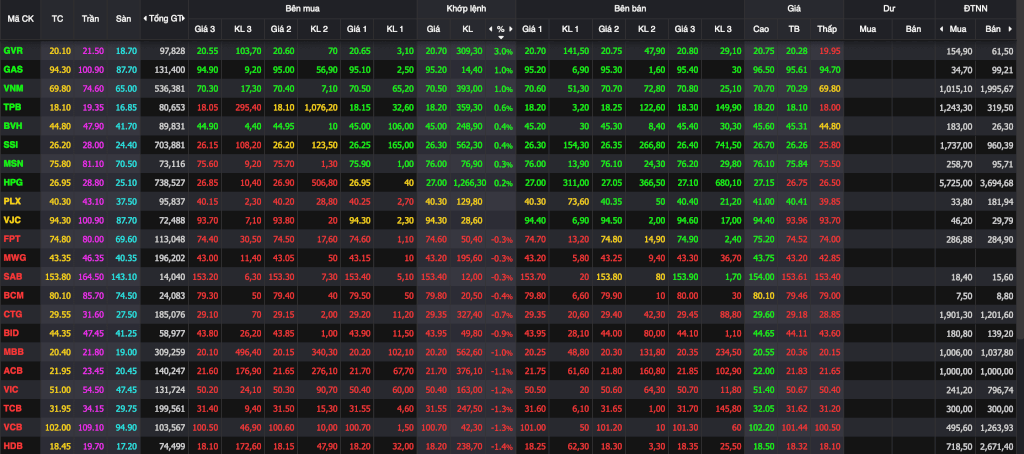Open the HPG ticker symbol

12,182
